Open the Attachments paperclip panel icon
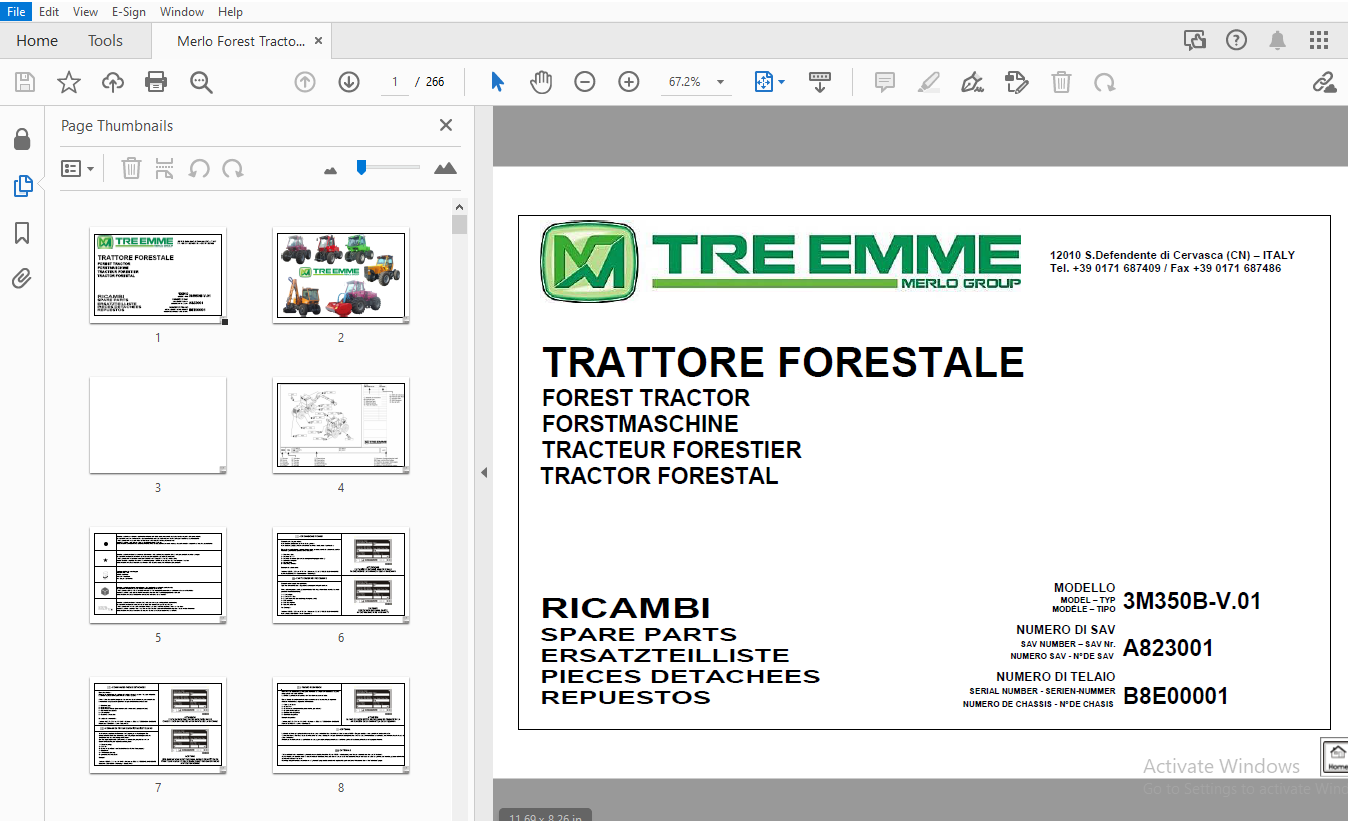 pyautogui.click(x=22, y=278)
